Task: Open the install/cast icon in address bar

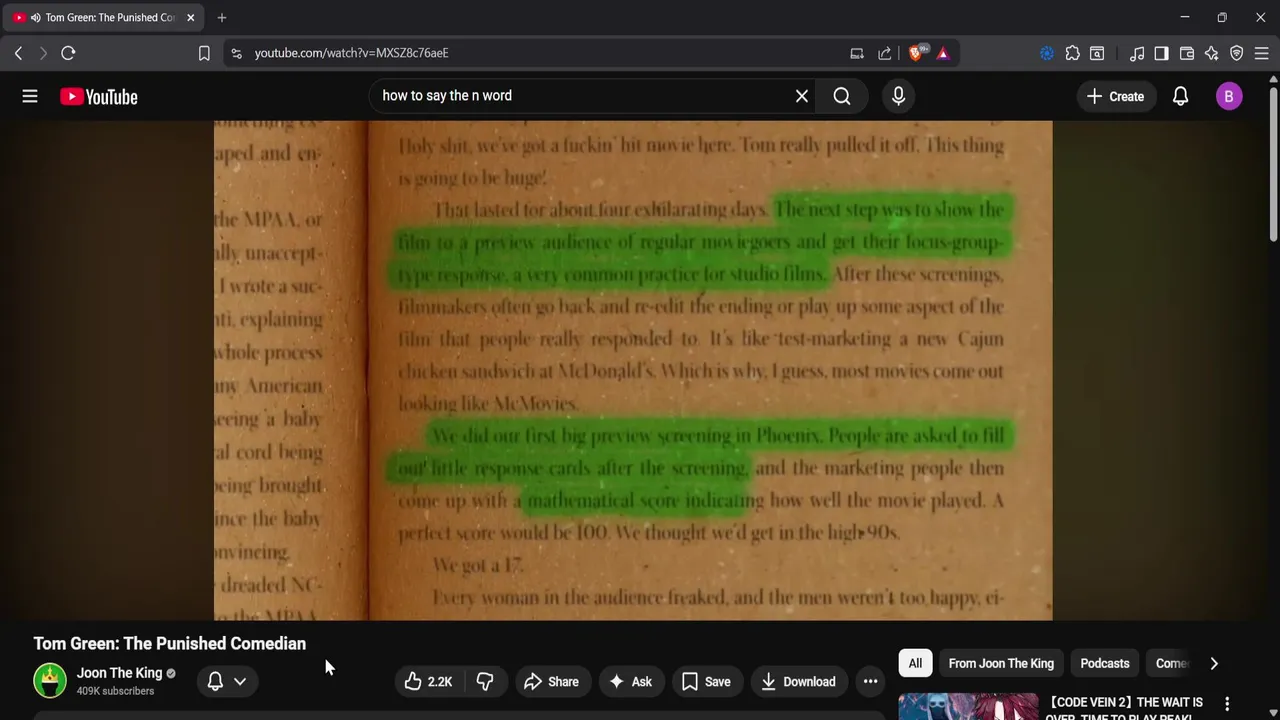Action: pyautogui.click(x=857, y=53)
